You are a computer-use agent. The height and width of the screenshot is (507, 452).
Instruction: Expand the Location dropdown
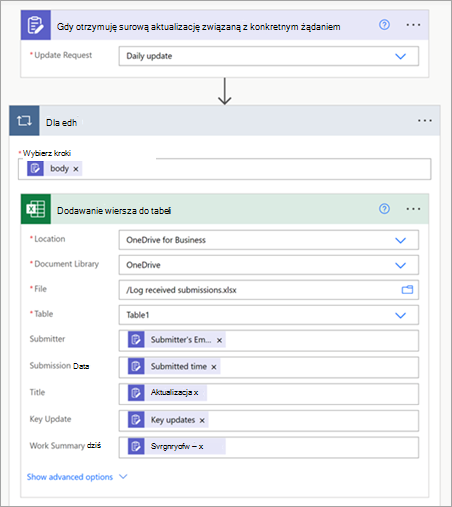(x=400, y=240)
